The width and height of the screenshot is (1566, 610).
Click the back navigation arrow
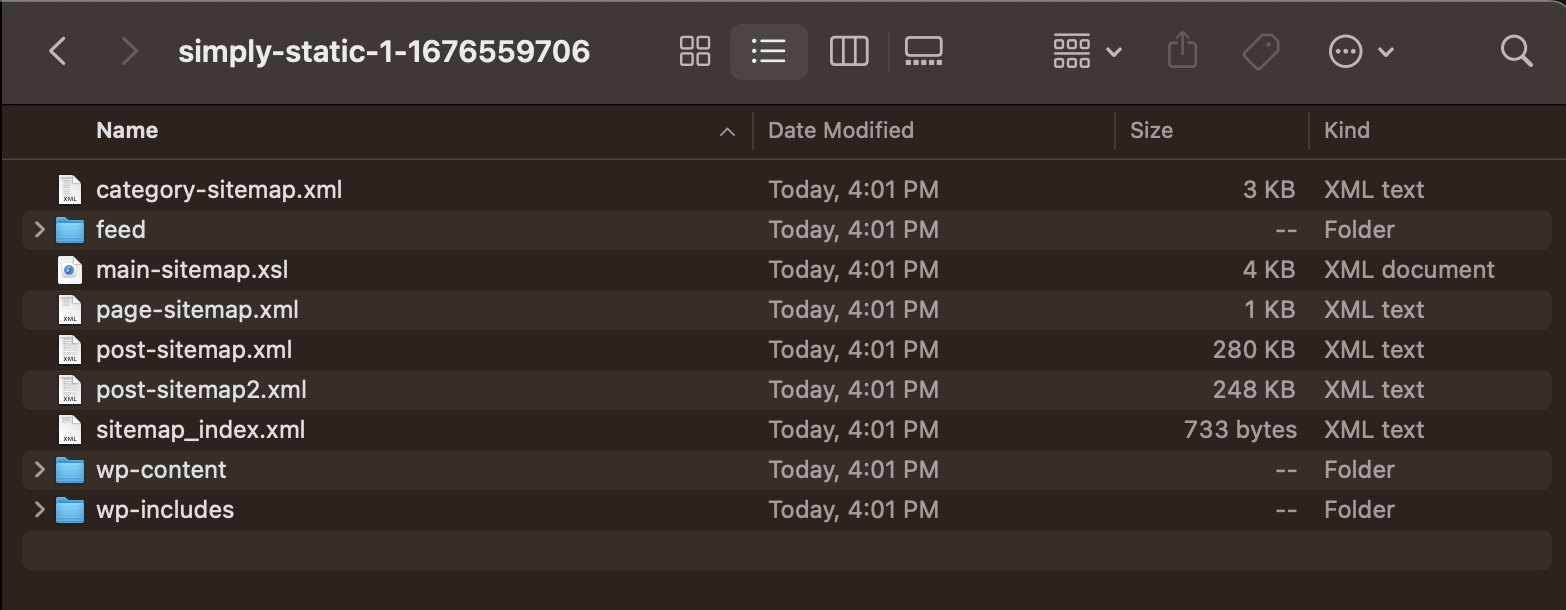tap(57, 51)
